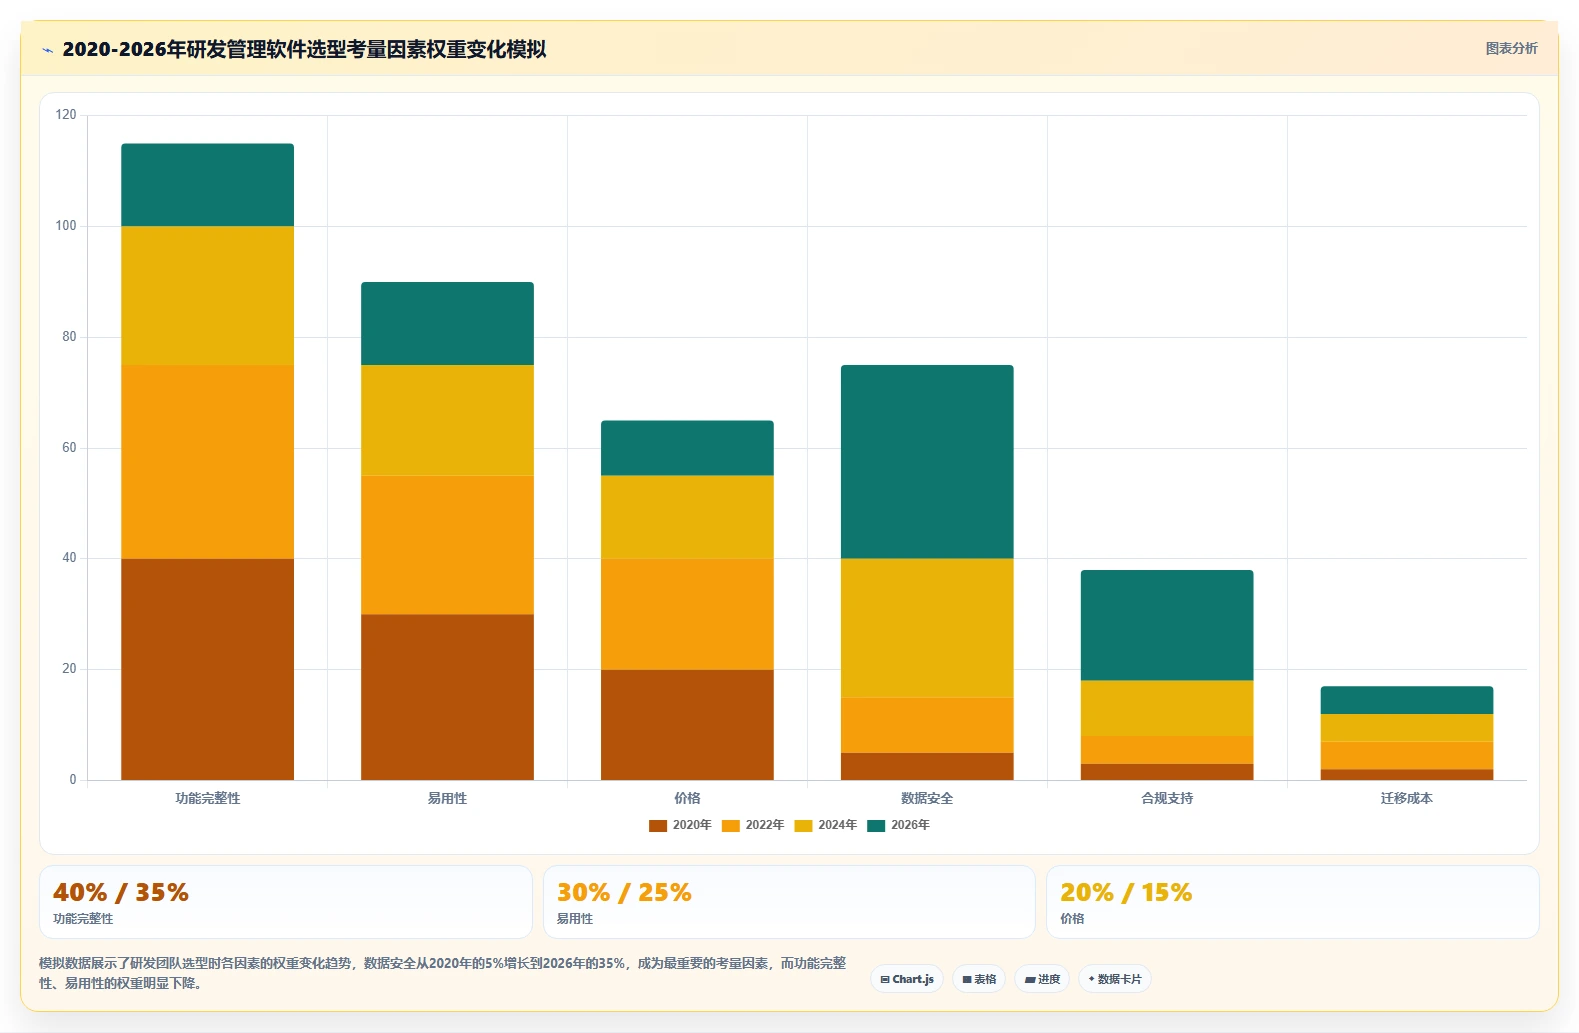Select the 2020年 segment of 功能完整性 bar
The width and height of the screenshot is (1579, 1033).
coord(208,669)
